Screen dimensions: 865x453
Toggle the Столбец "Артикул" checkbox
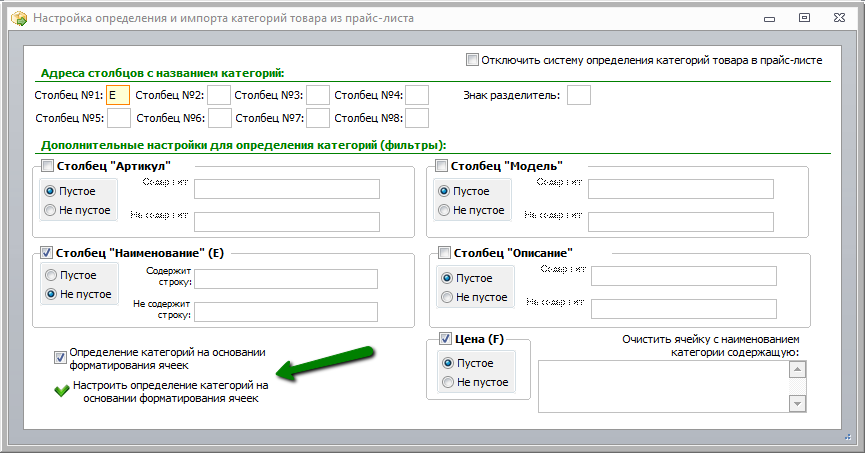[47, 166]
